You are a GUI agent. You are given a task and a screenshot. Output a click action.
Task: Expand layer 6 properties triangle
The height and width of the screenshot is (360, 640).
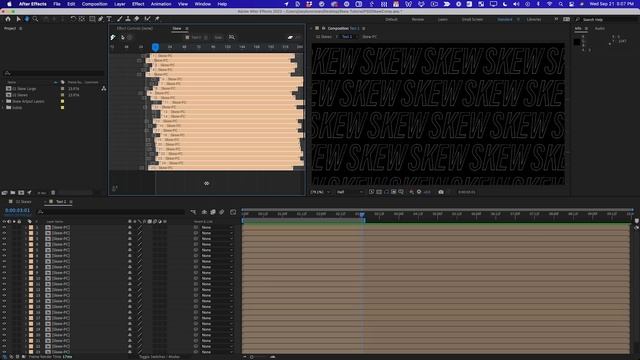tap(26, 256)
